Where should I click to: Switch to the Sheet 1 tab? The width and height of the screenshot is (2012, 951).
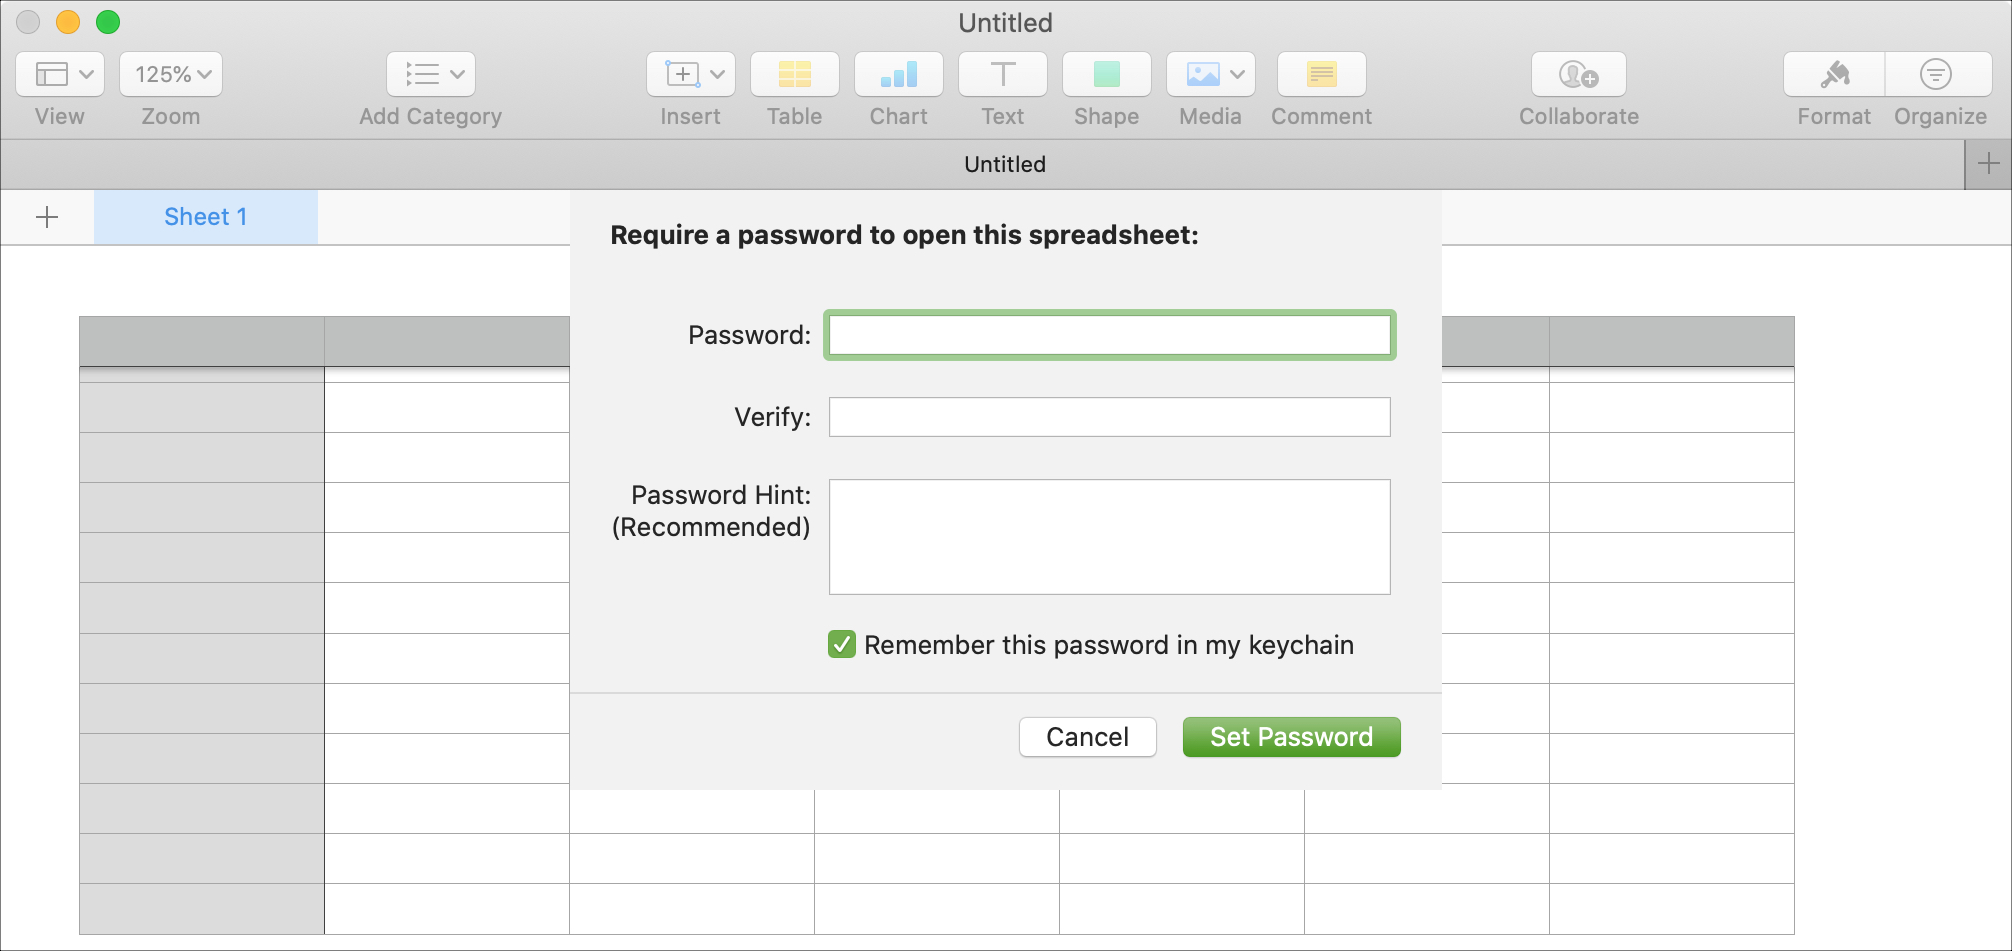tap(206, 217)
